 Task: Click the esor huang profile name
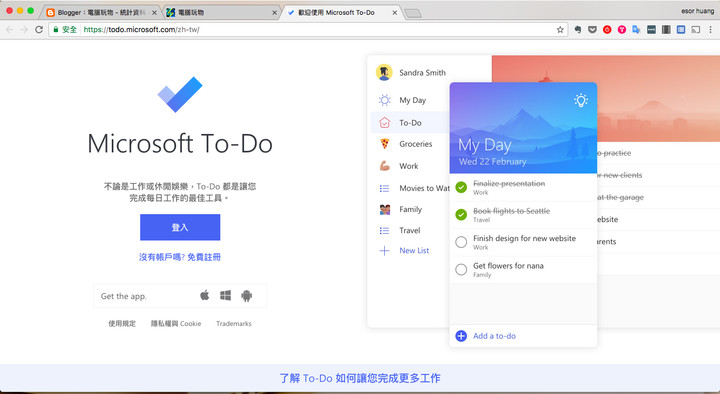pos(698,11)
